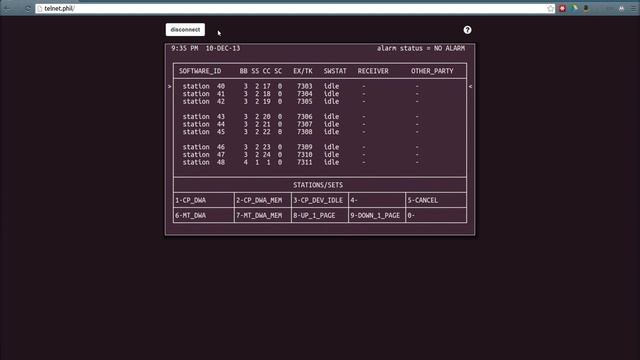
Task: Click the '9:35 PM' time text
Action: (x=184, y=48)
